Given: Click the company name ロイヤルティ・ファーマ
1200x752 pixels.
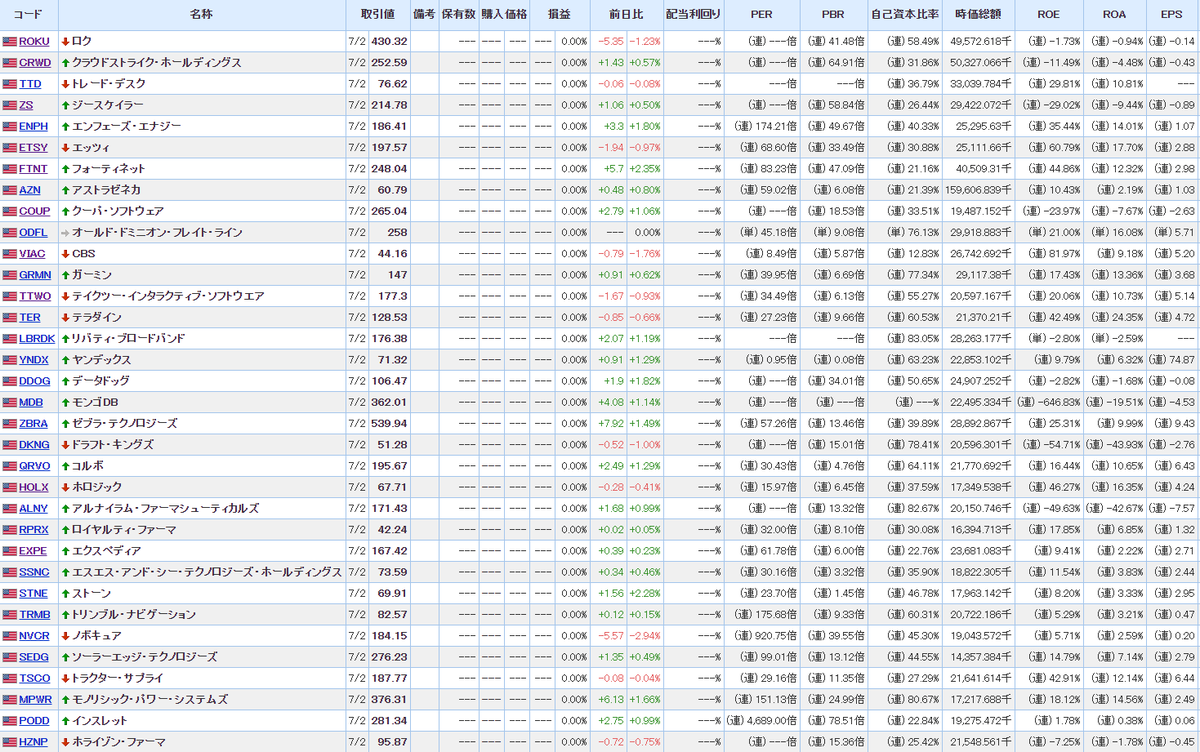Looking at the screenshot, I should [x=124, y=530].
